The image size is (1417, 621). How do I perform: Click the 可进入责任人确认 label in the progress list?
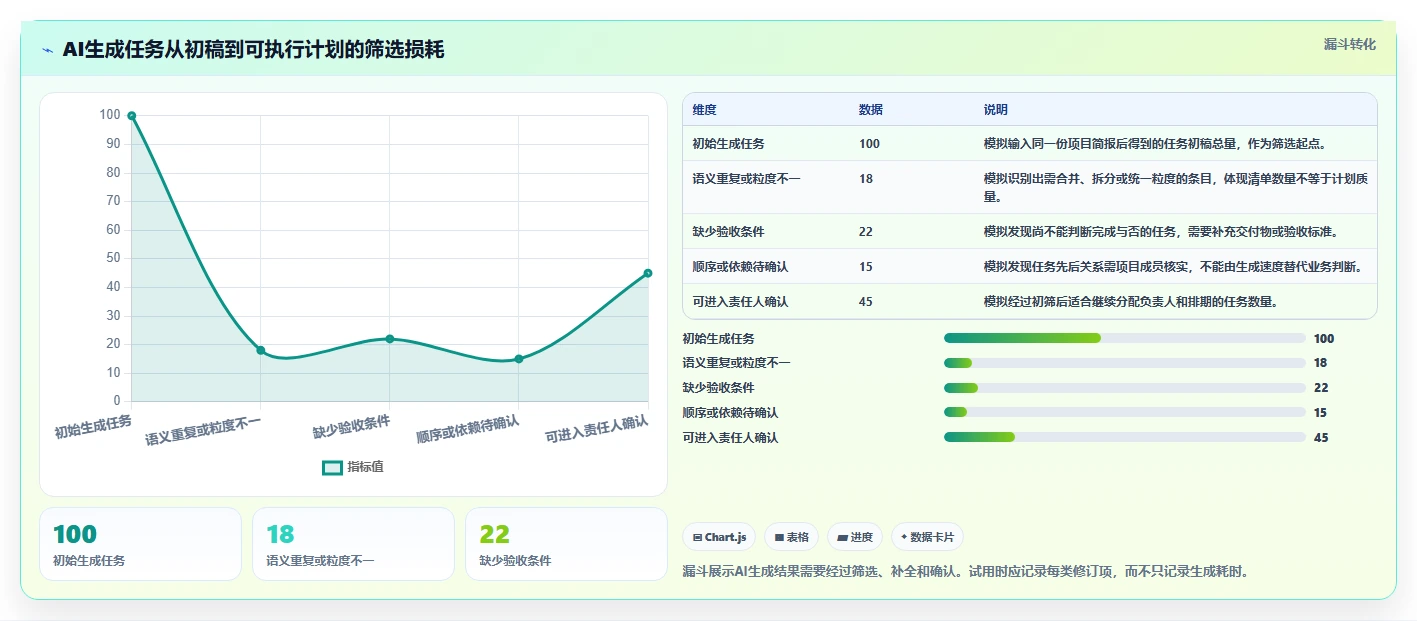(x=730, y=437)
